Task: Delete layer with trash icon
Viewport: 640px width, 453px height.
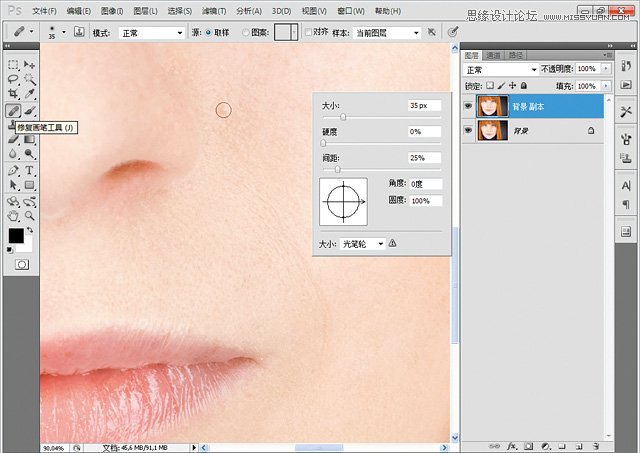Action: [596, 446]
